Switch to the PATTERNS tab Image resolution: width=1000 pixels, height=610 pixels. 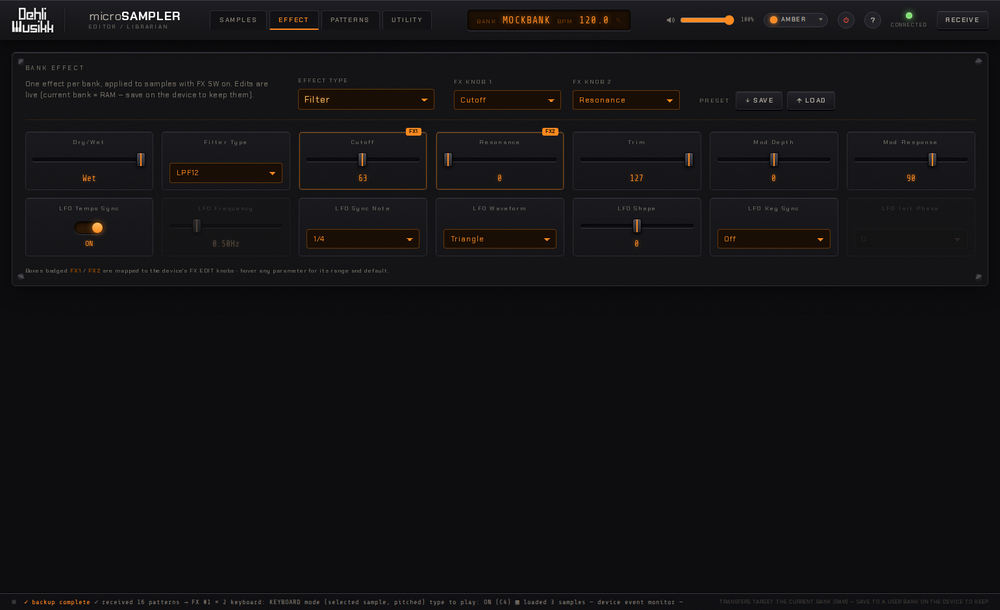point(349,20)
